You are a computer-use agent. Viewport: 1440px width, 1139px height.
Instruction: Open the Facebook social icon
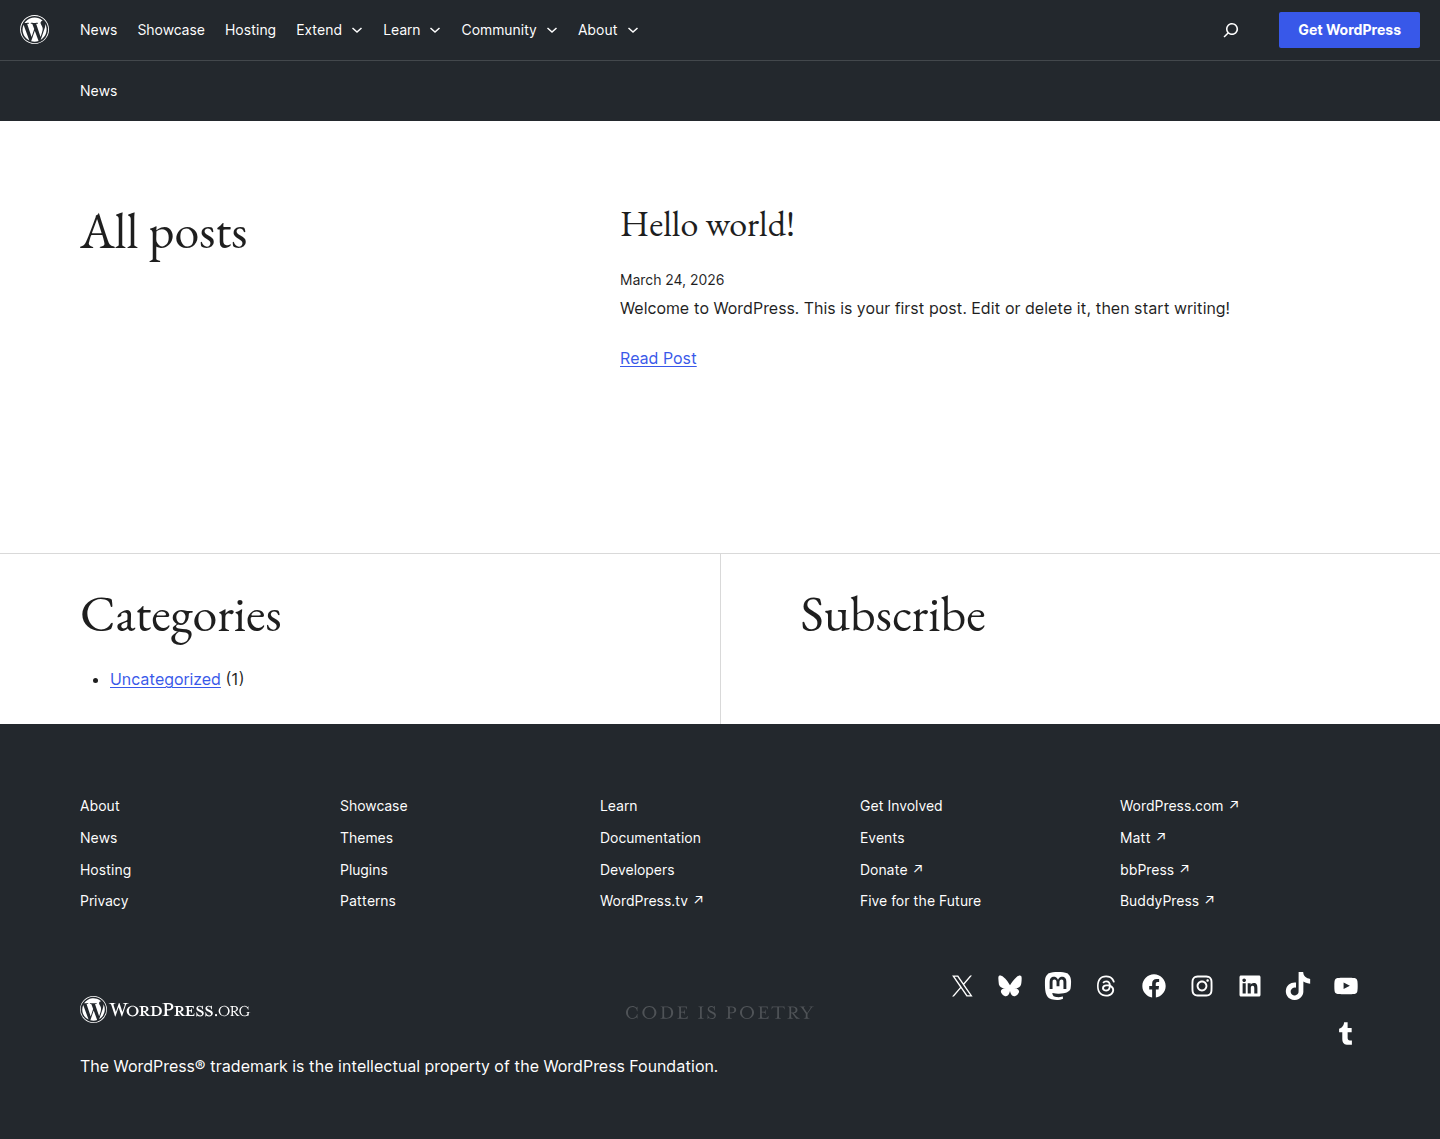tap(1154, 986)
